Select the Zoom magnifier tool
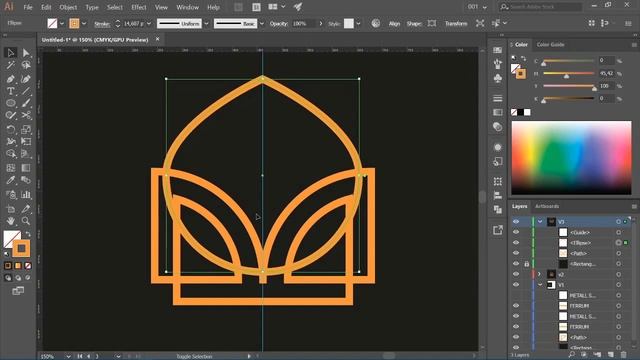The width and height of the screenshot is (640, 360). pyautogui.click(x=26, y=221)
